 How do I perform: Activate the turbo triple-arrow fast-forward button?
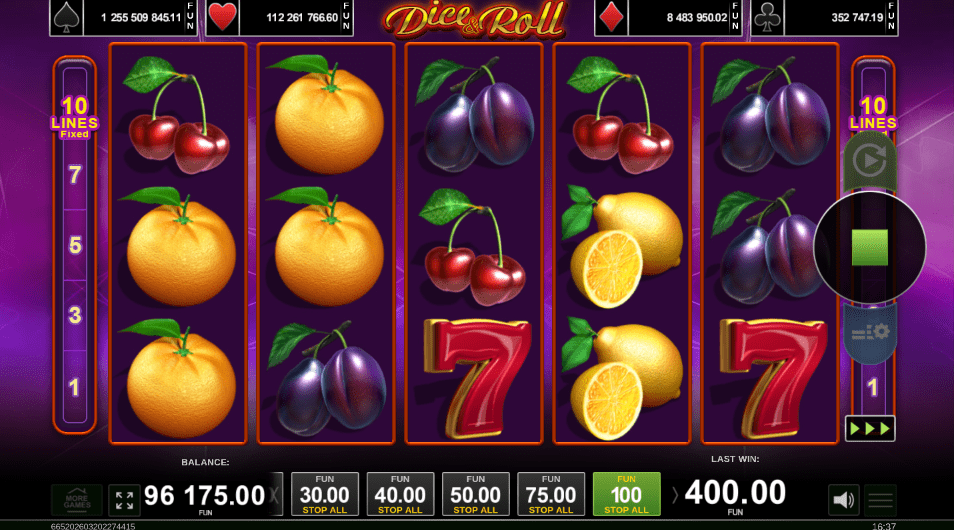[870, 429]
